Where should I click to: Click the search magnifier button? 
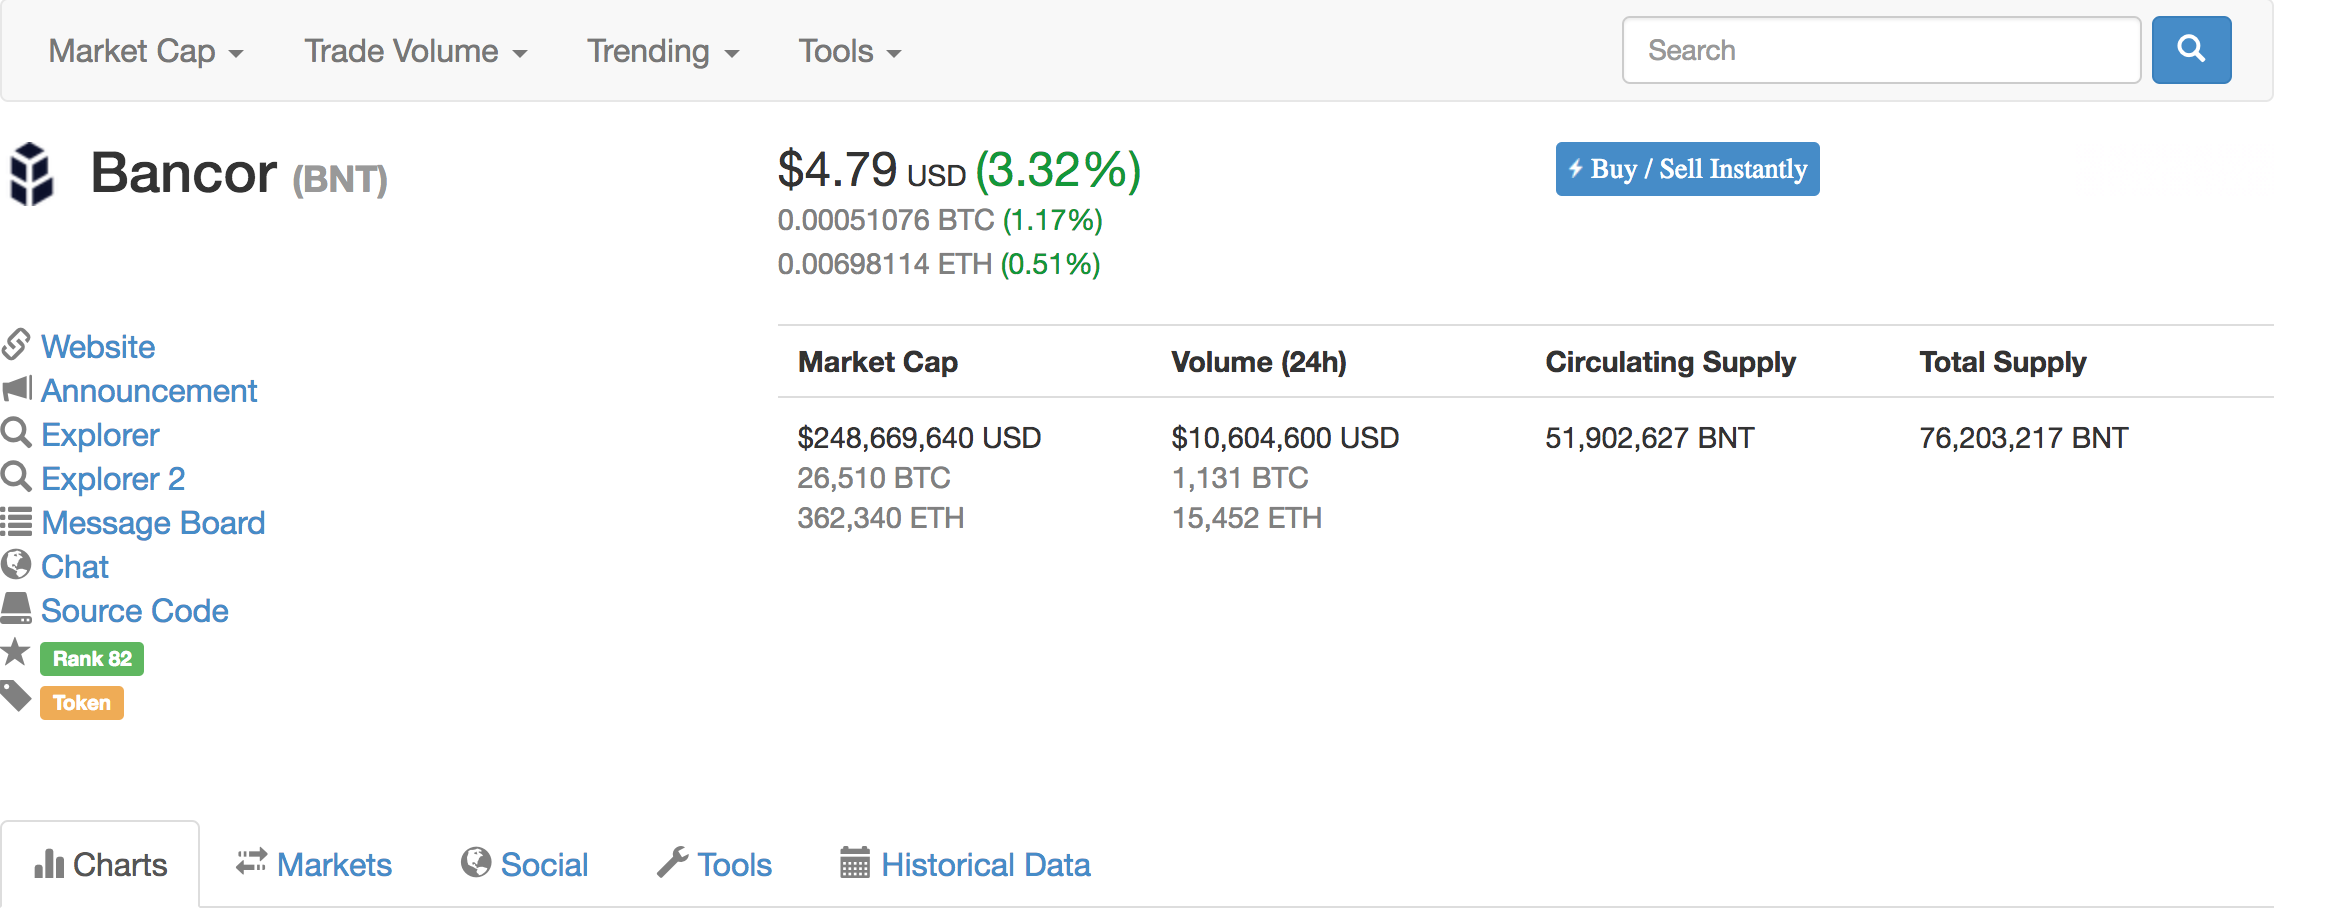[2190, 50]
